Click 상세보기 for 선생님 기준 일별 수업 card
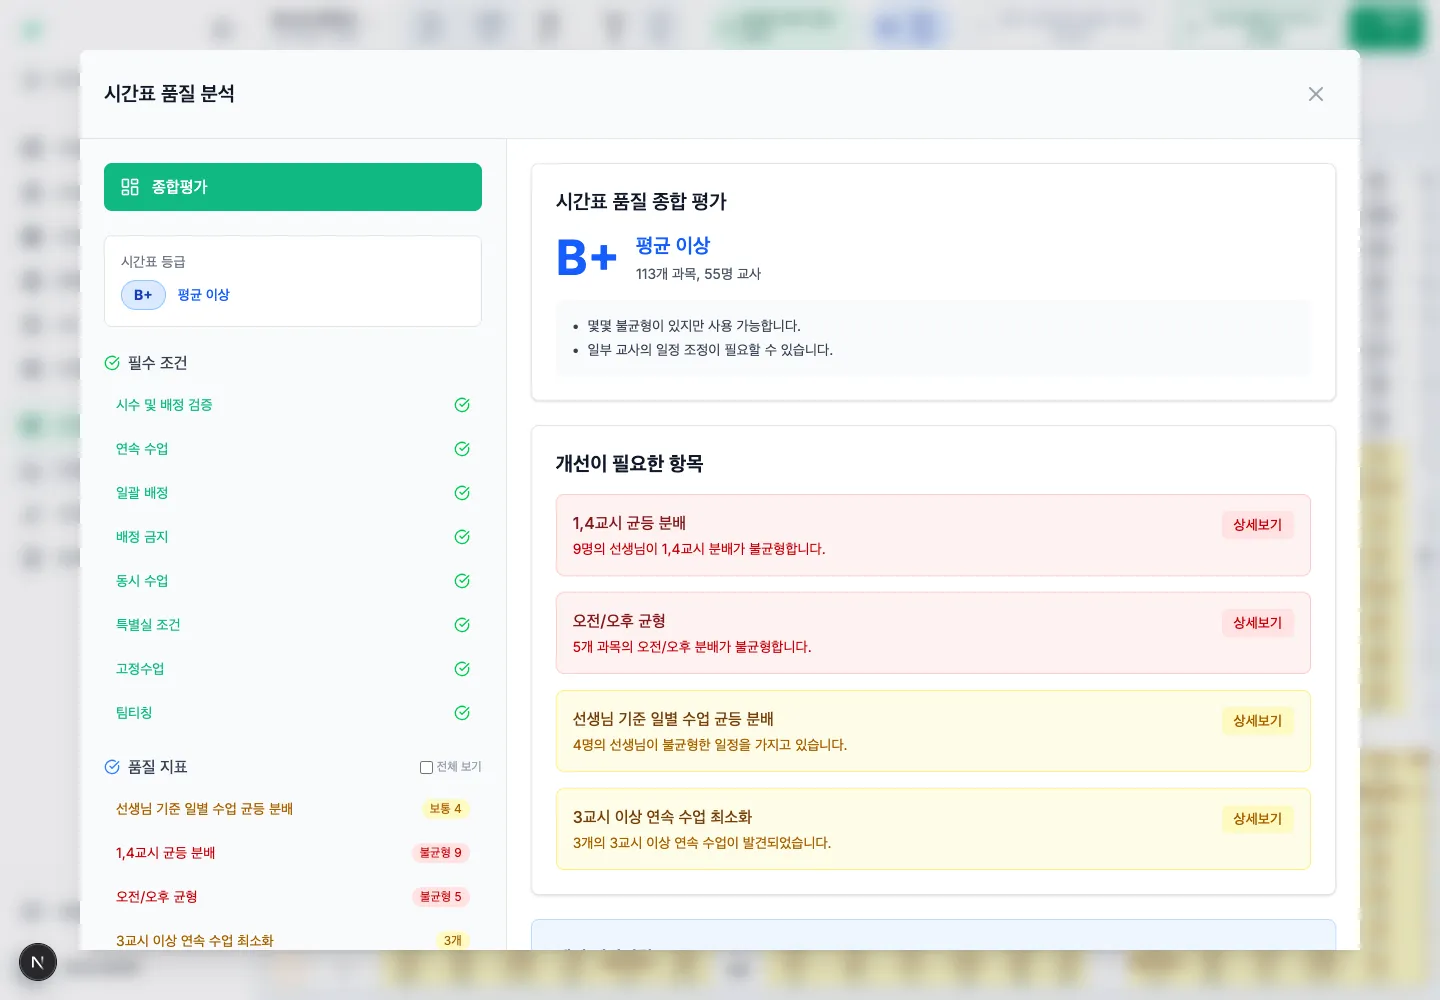This screenshot has height=1000, width=1440. point(1257,721)
